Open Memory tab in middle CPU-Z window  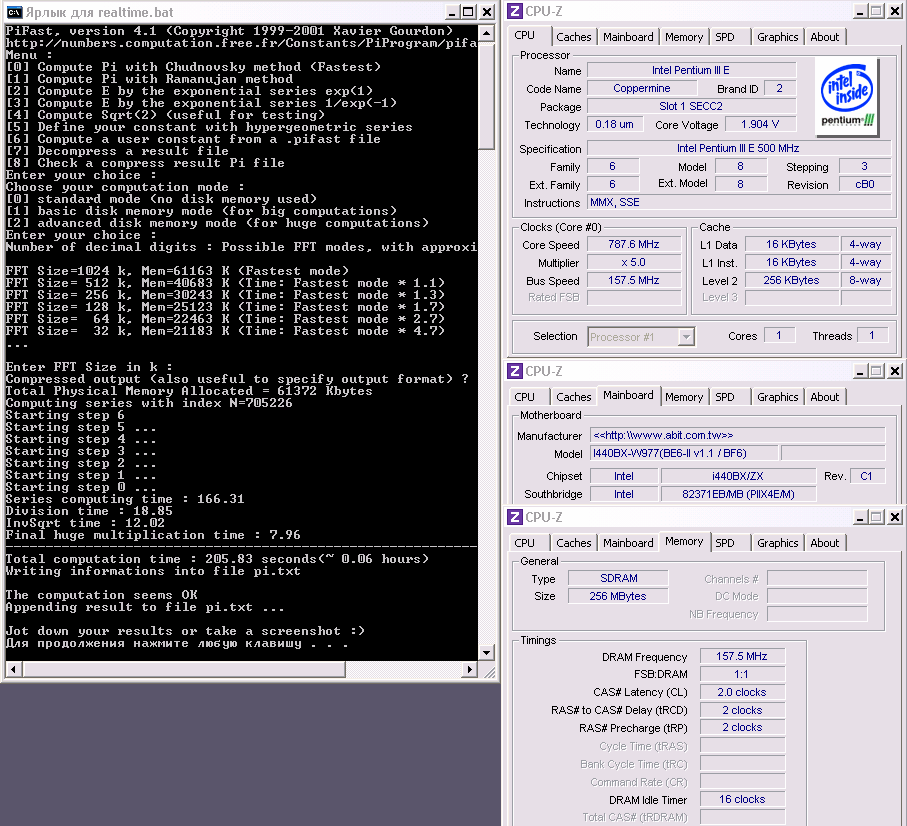tap(684, 397)
